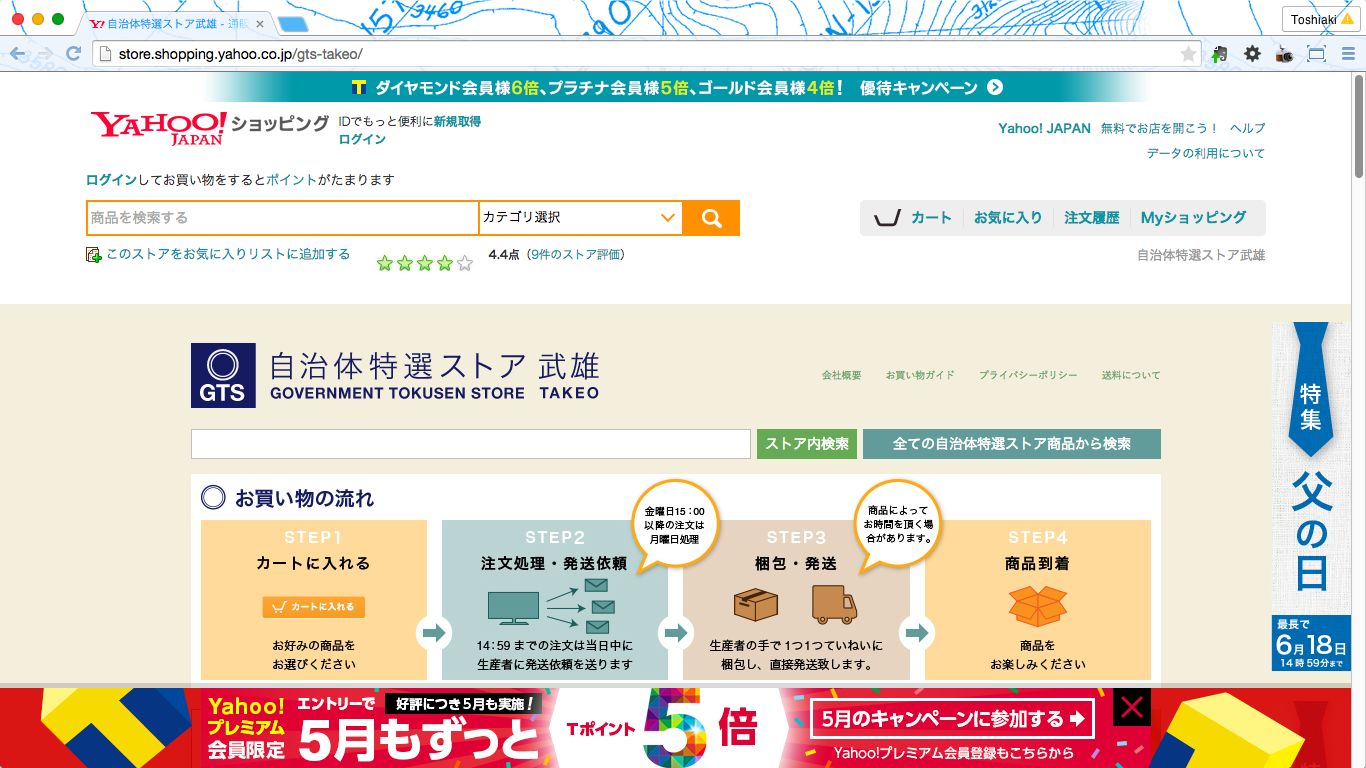Click the star rating icons
This screenshot has width=1366, height=768.
pos(424,264)
